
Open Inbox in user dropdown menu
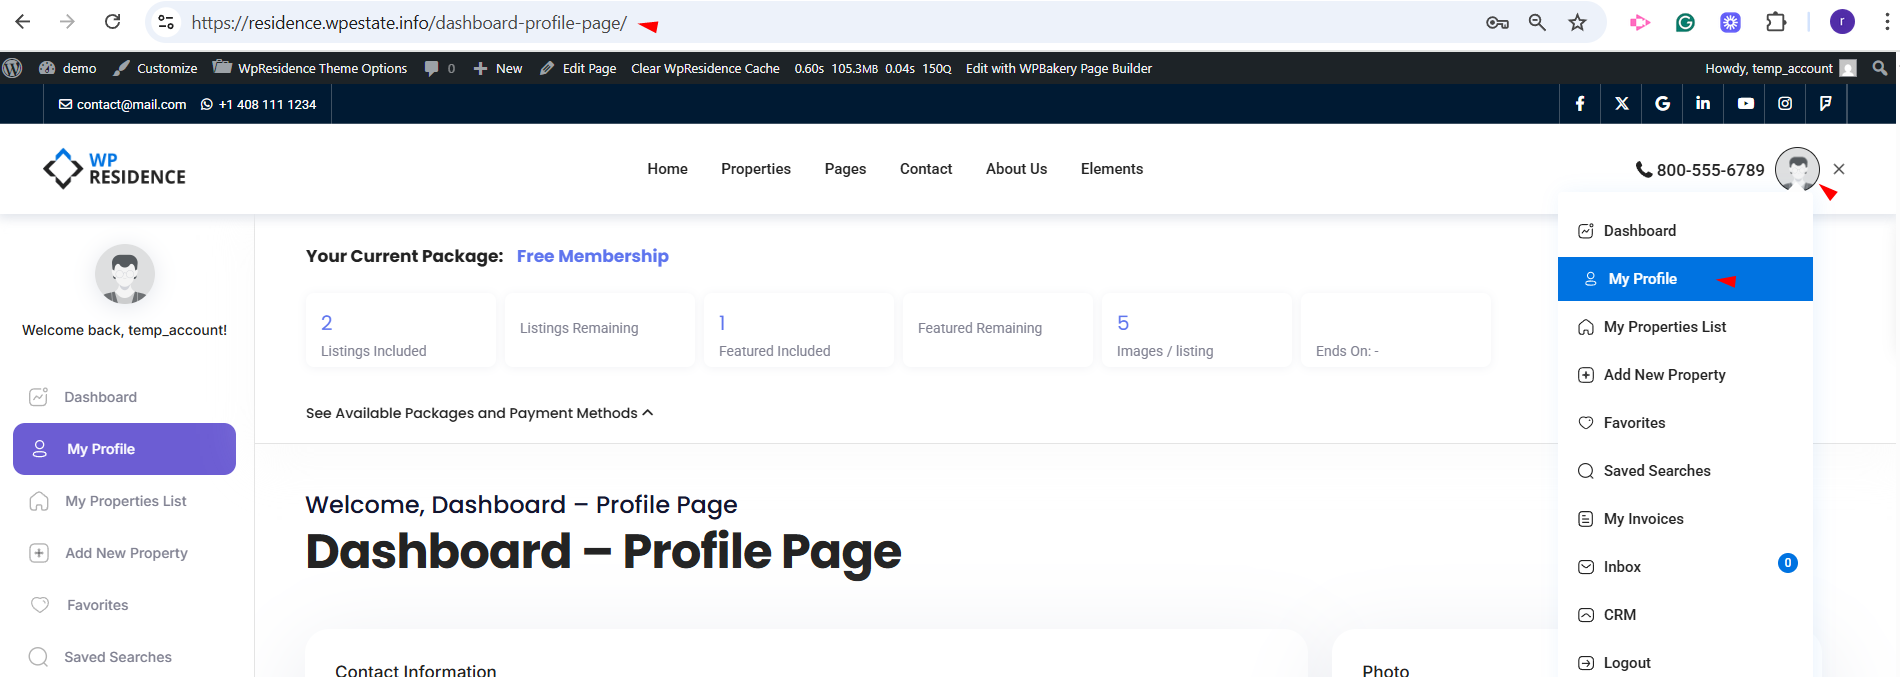coord(1621,567)
